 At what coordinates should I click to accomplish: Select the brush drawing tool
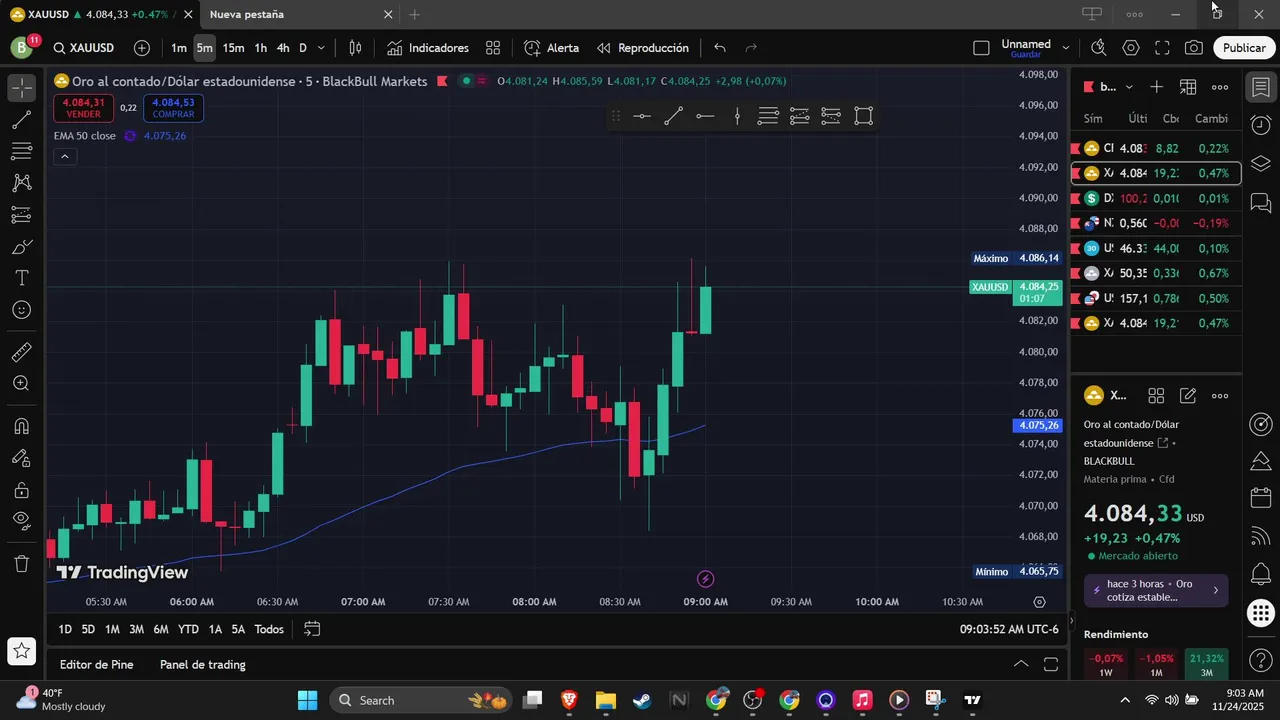pos(21,247)
